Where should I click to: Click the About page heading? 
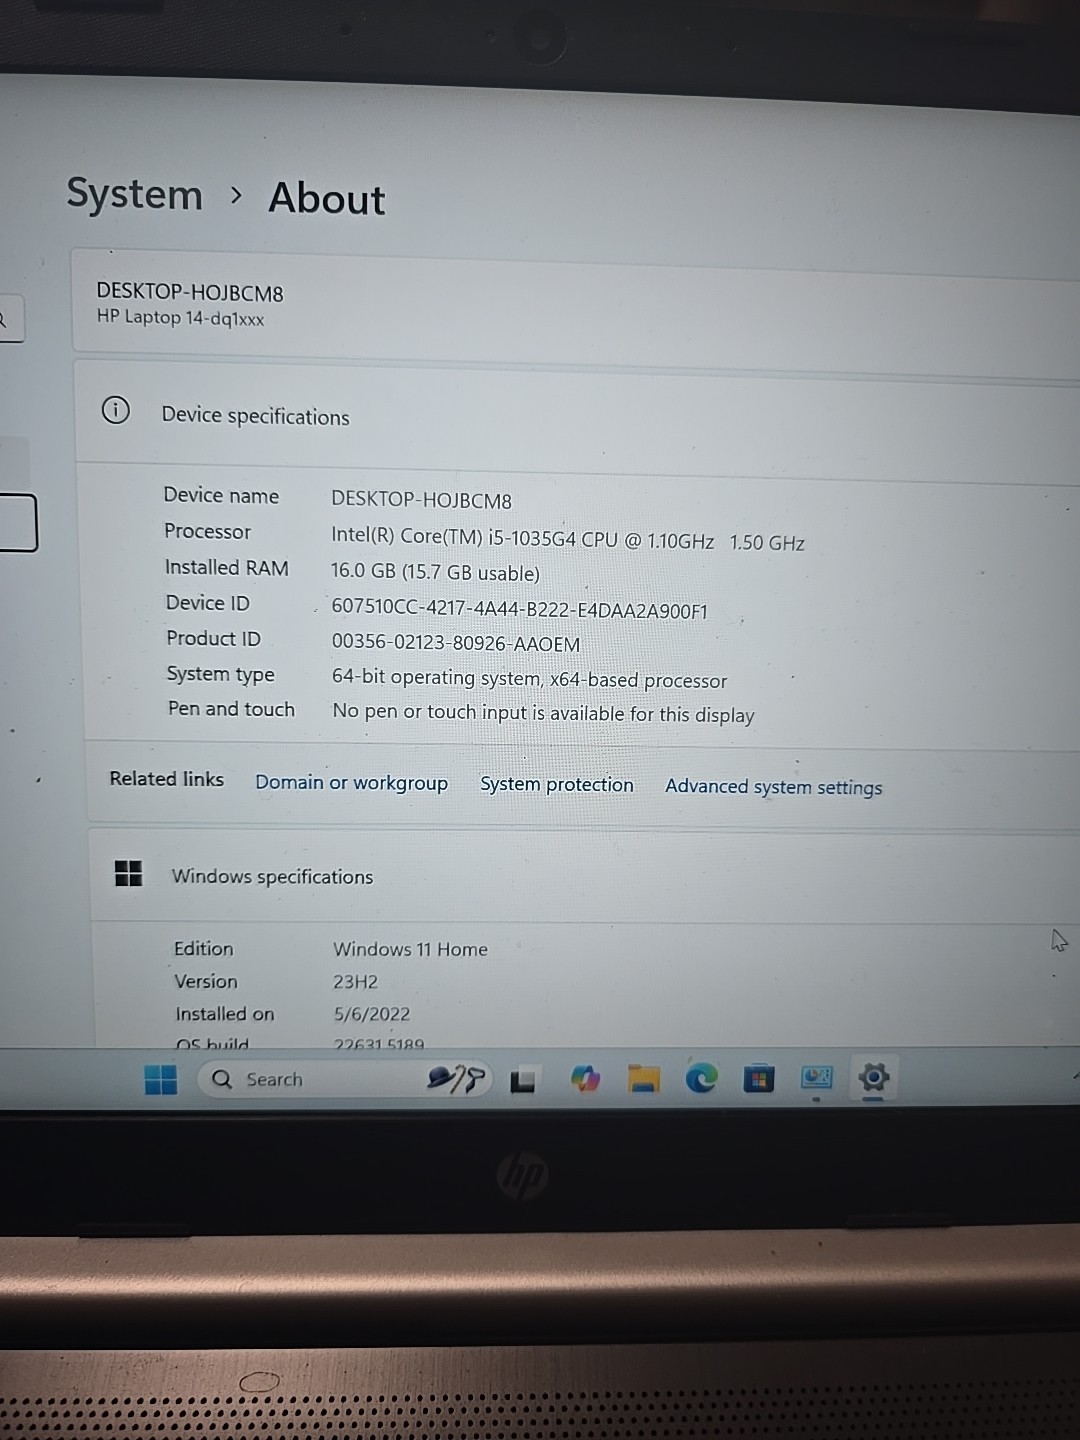pos(326,198)
